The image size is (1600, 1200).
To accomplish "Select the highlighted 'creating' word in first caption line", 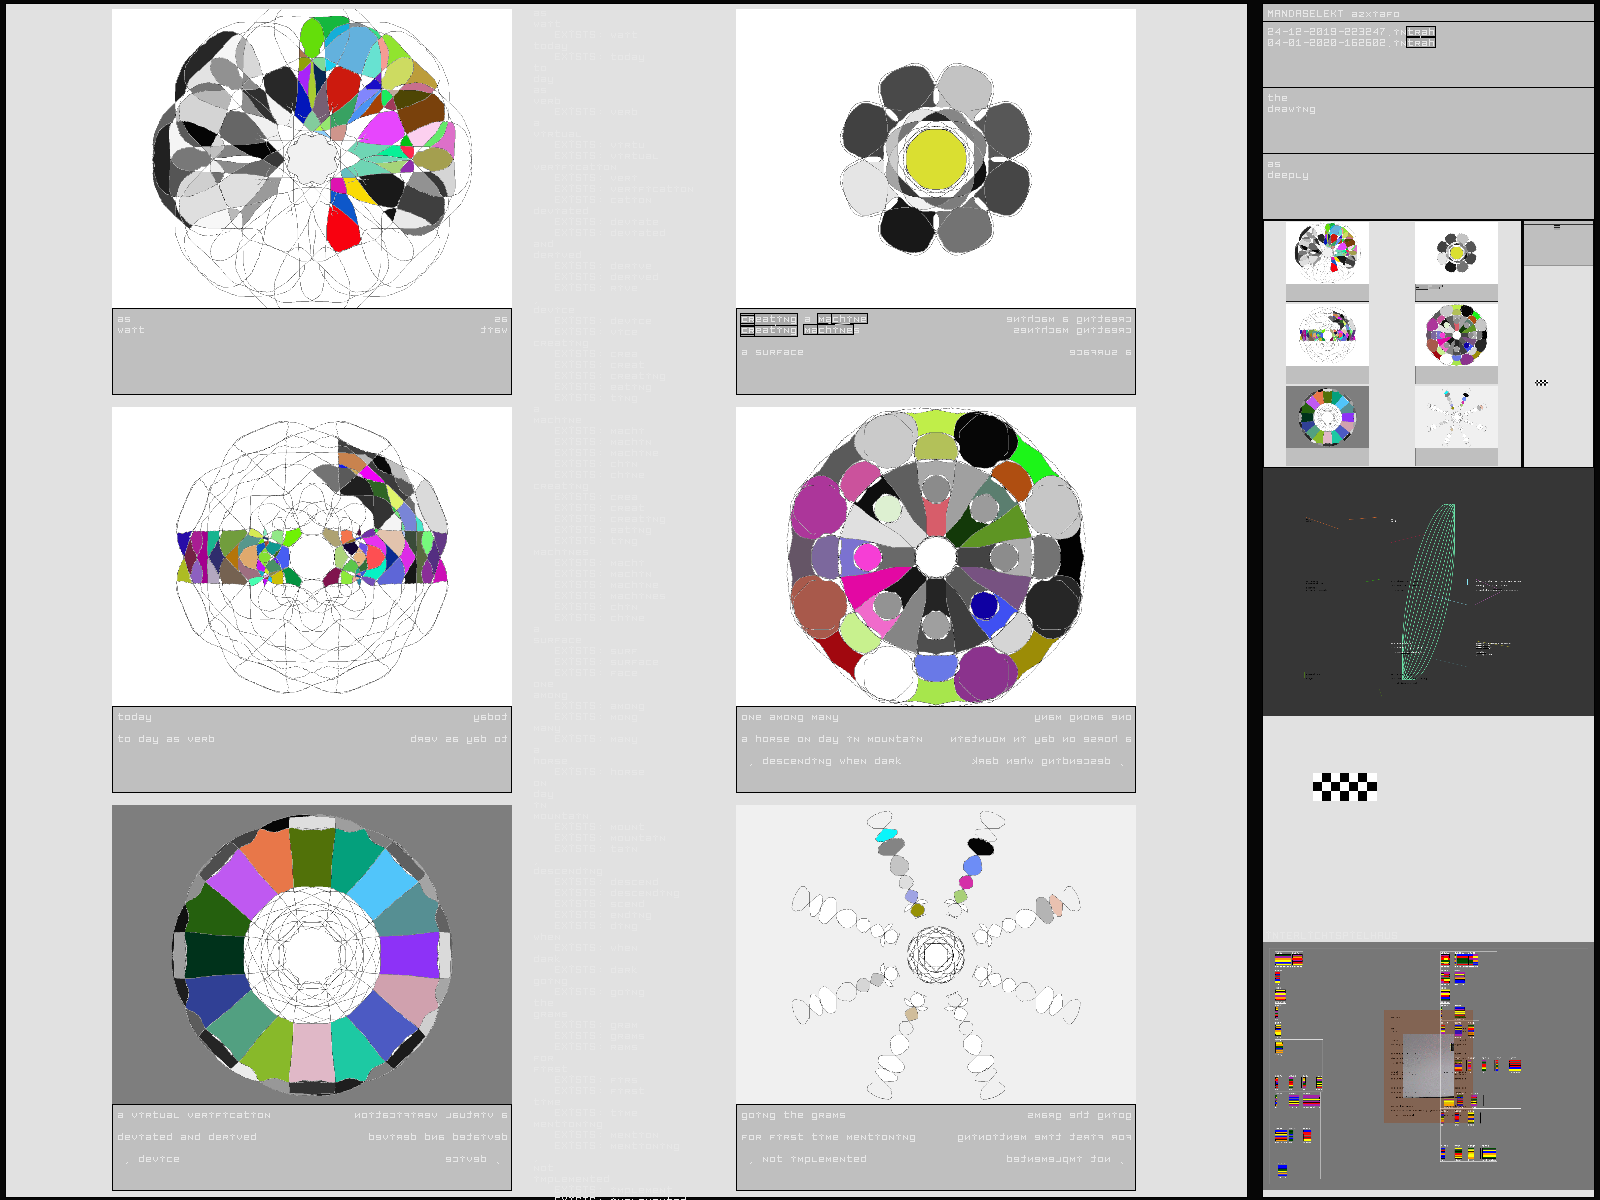I will [x=768, y=319].
